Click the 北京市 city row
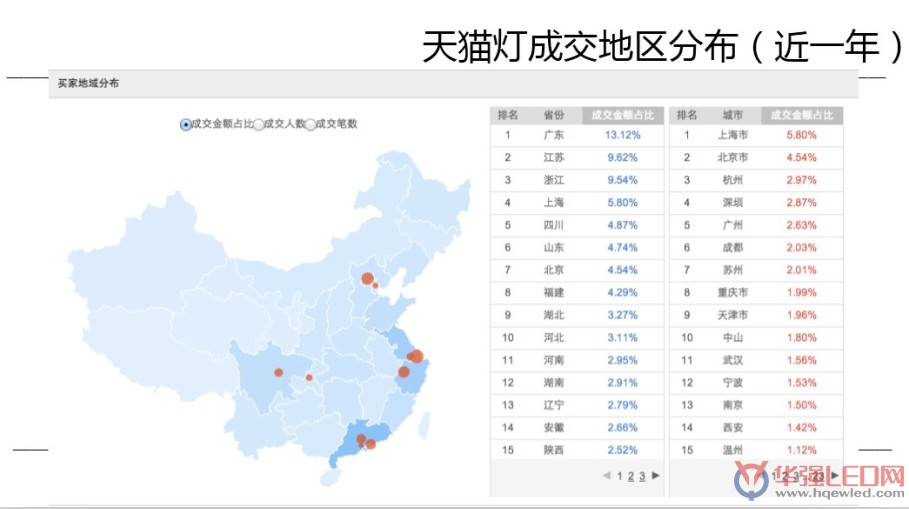The image size is (909, 509). click(756, 158)
